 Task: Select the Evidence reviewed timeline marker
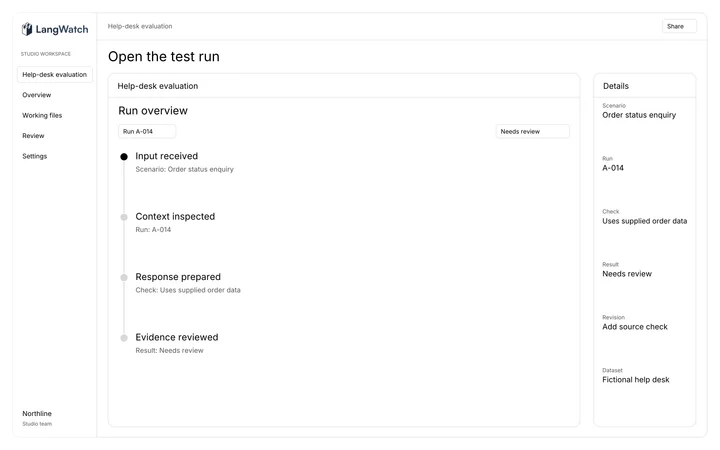tap(124, 338)
